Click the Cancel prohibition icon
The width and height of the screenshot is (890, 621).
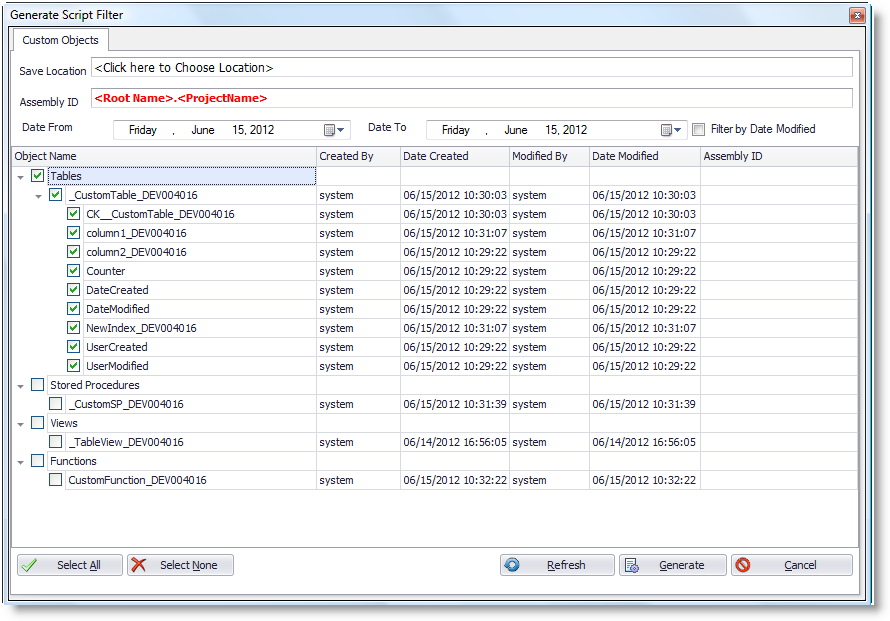(x=743, y=565)
